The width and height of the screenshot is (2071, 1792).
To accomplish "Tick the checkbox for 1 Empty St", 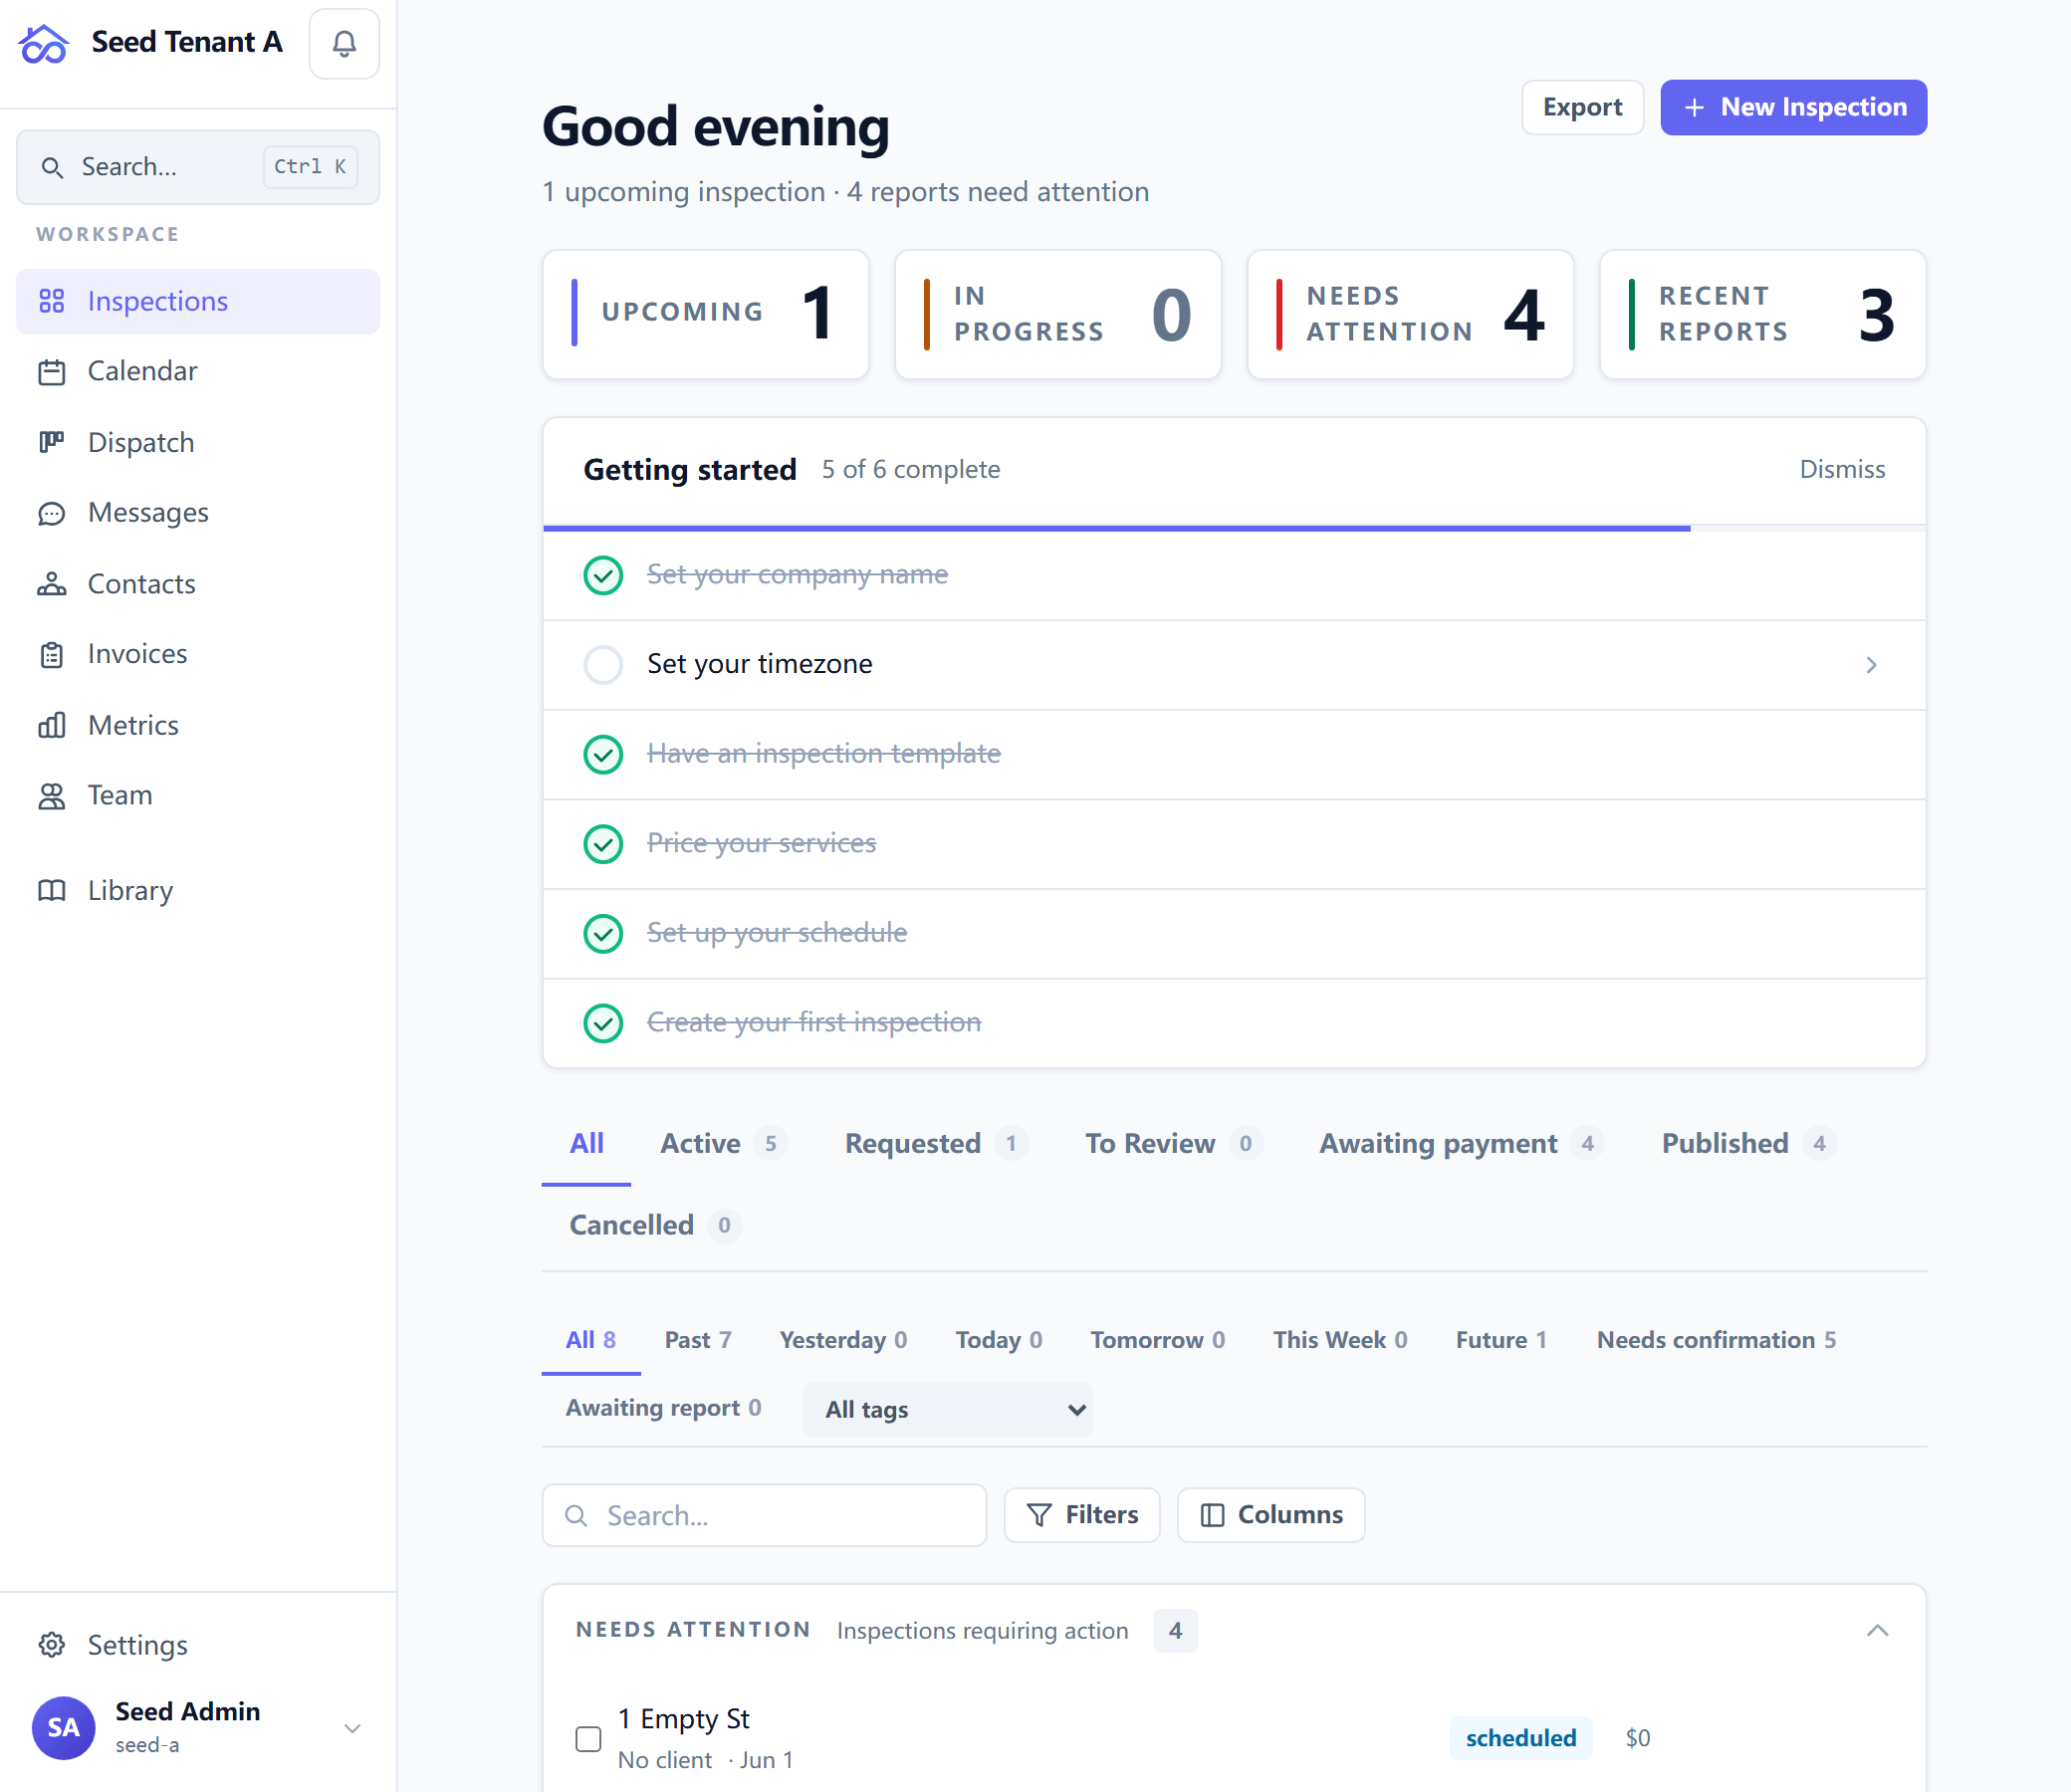I will [x=589, y=1738].
